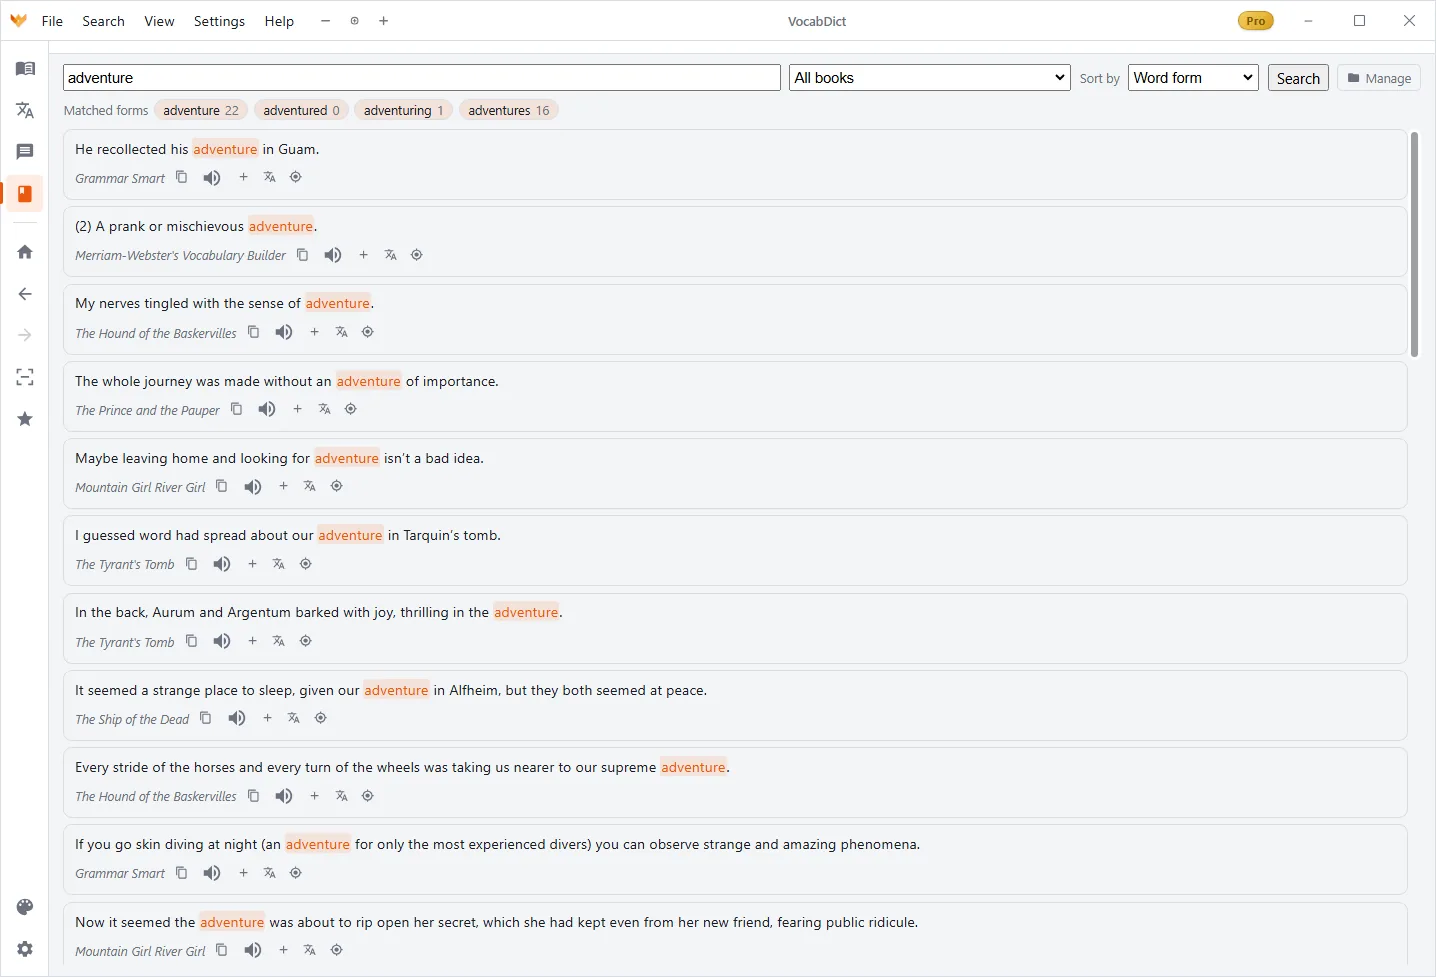Copy 'Every stride of the horses' sentence

click(253, 796)
